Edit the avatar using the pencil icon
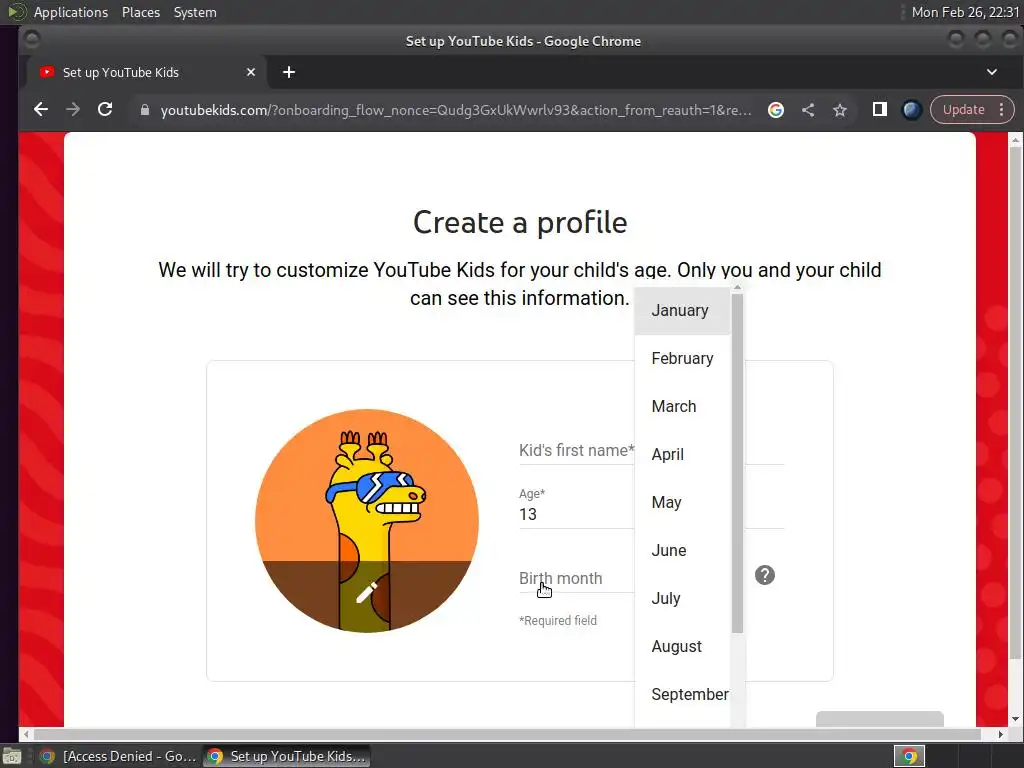The height and width of the screenshot is (768, 1024). pos(366,592)
